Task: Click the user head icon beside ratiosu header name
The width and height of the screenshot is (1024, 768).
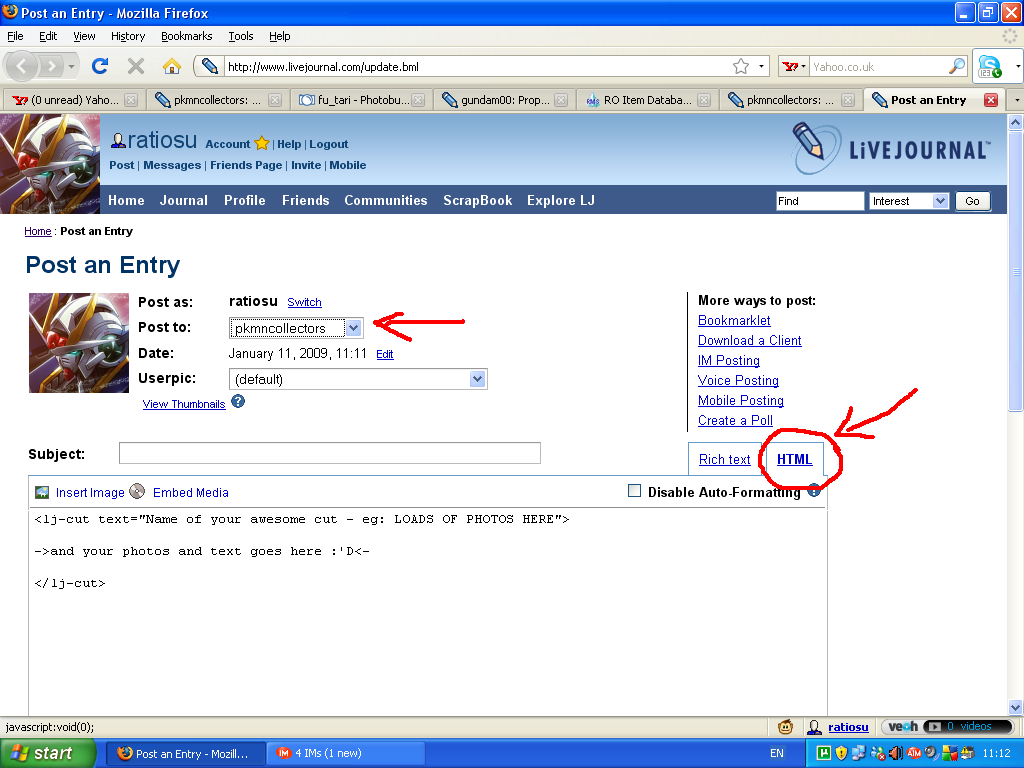Action: click(118, 140)
